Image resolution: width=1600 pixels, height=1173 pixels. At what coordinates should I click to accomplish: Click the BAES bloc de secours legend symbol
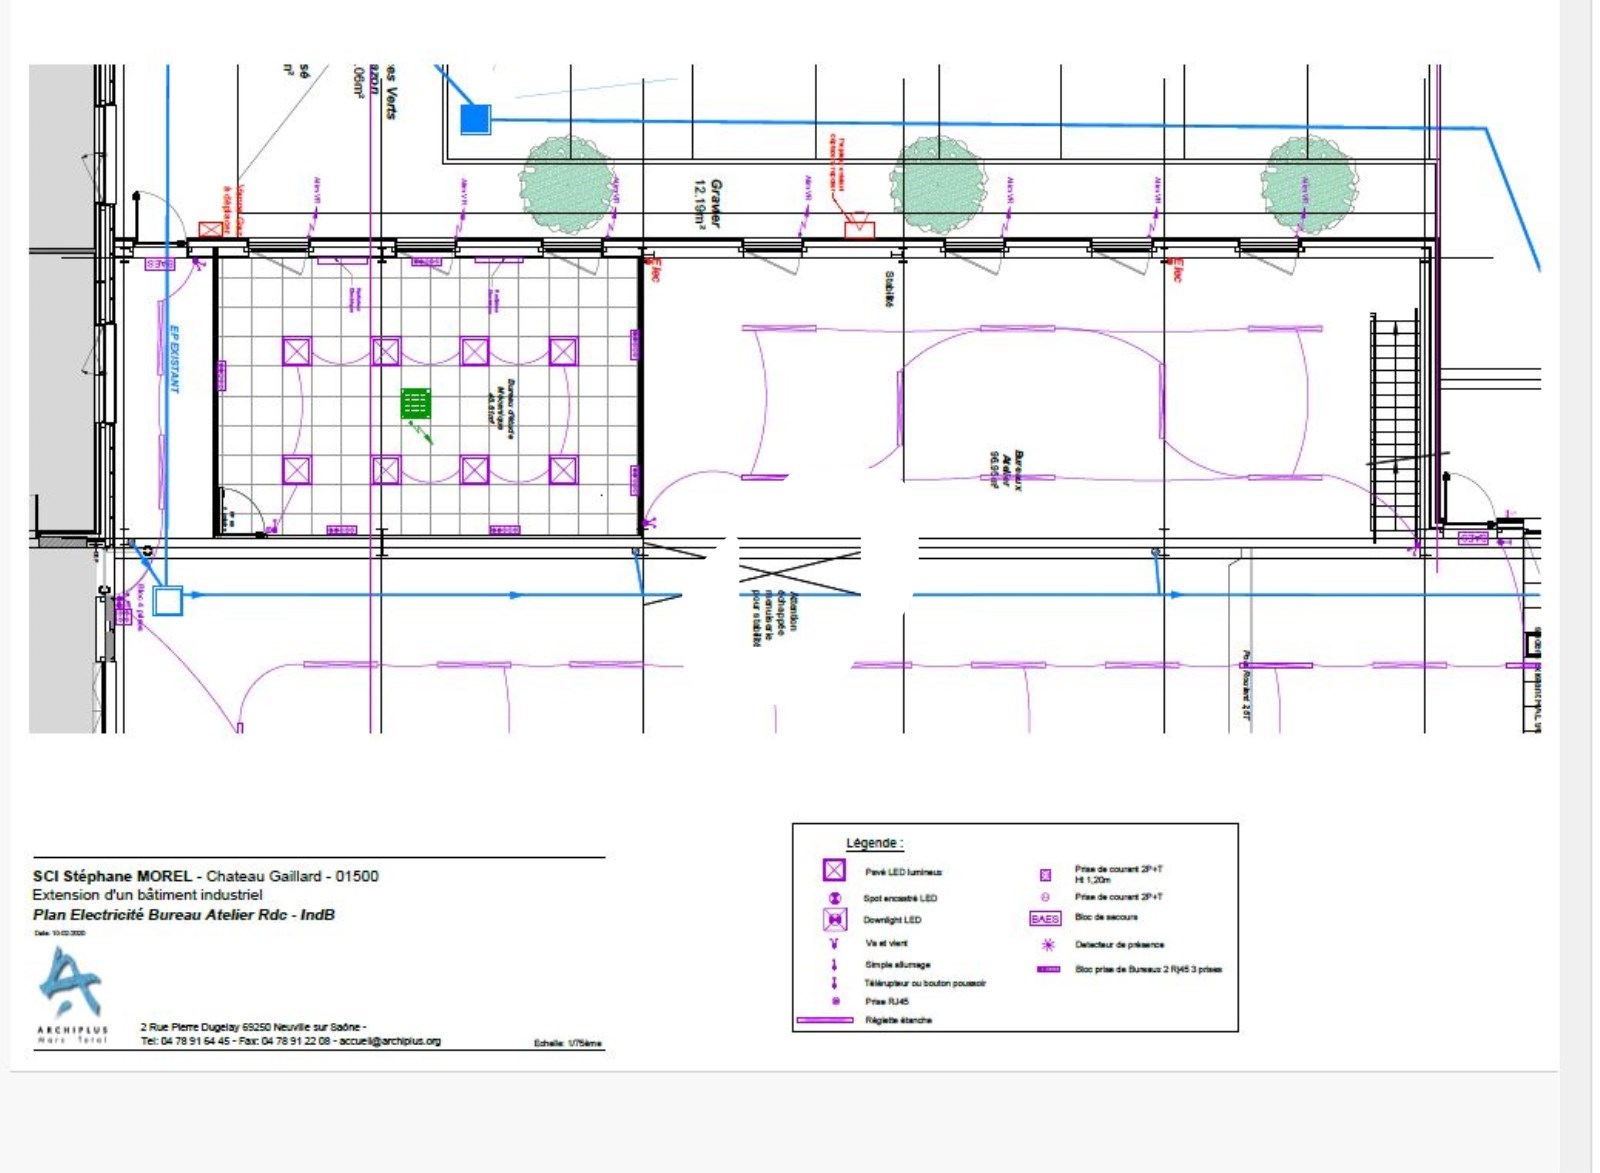coord(1044,918)
